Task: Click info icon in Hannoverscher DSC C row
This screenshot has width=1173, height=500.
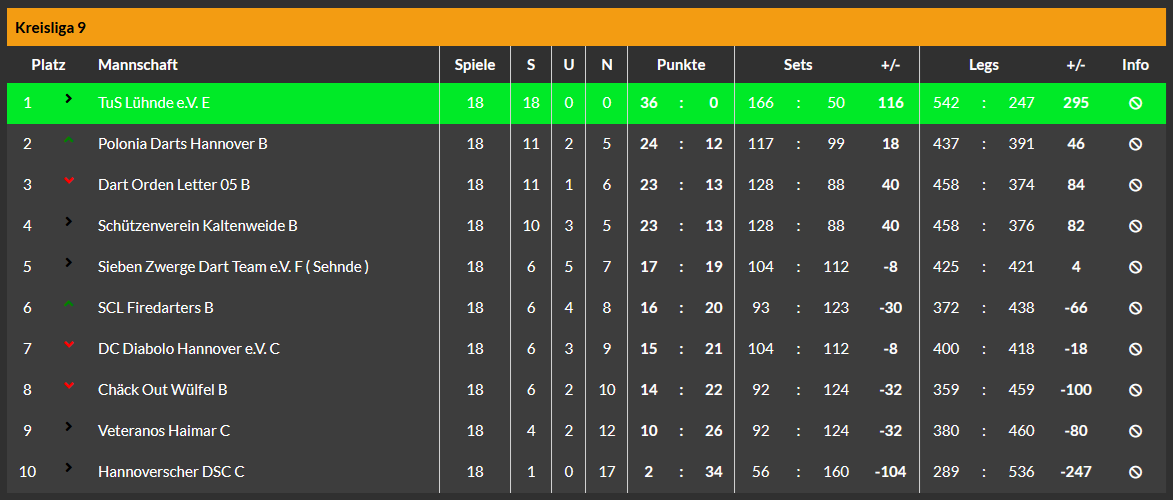Action: [x=1135, y=472]
